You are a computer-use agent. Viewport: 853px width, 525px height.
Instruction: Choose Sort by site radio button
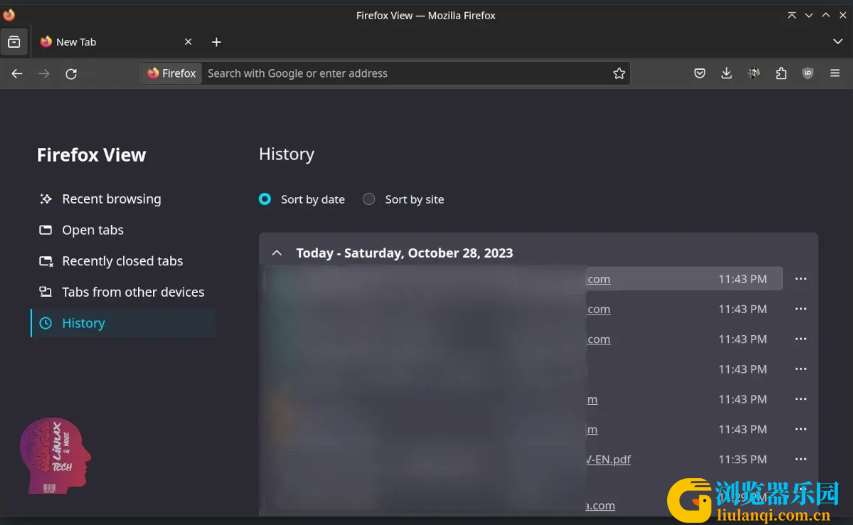pyautogui.click(x=369, y=199)
